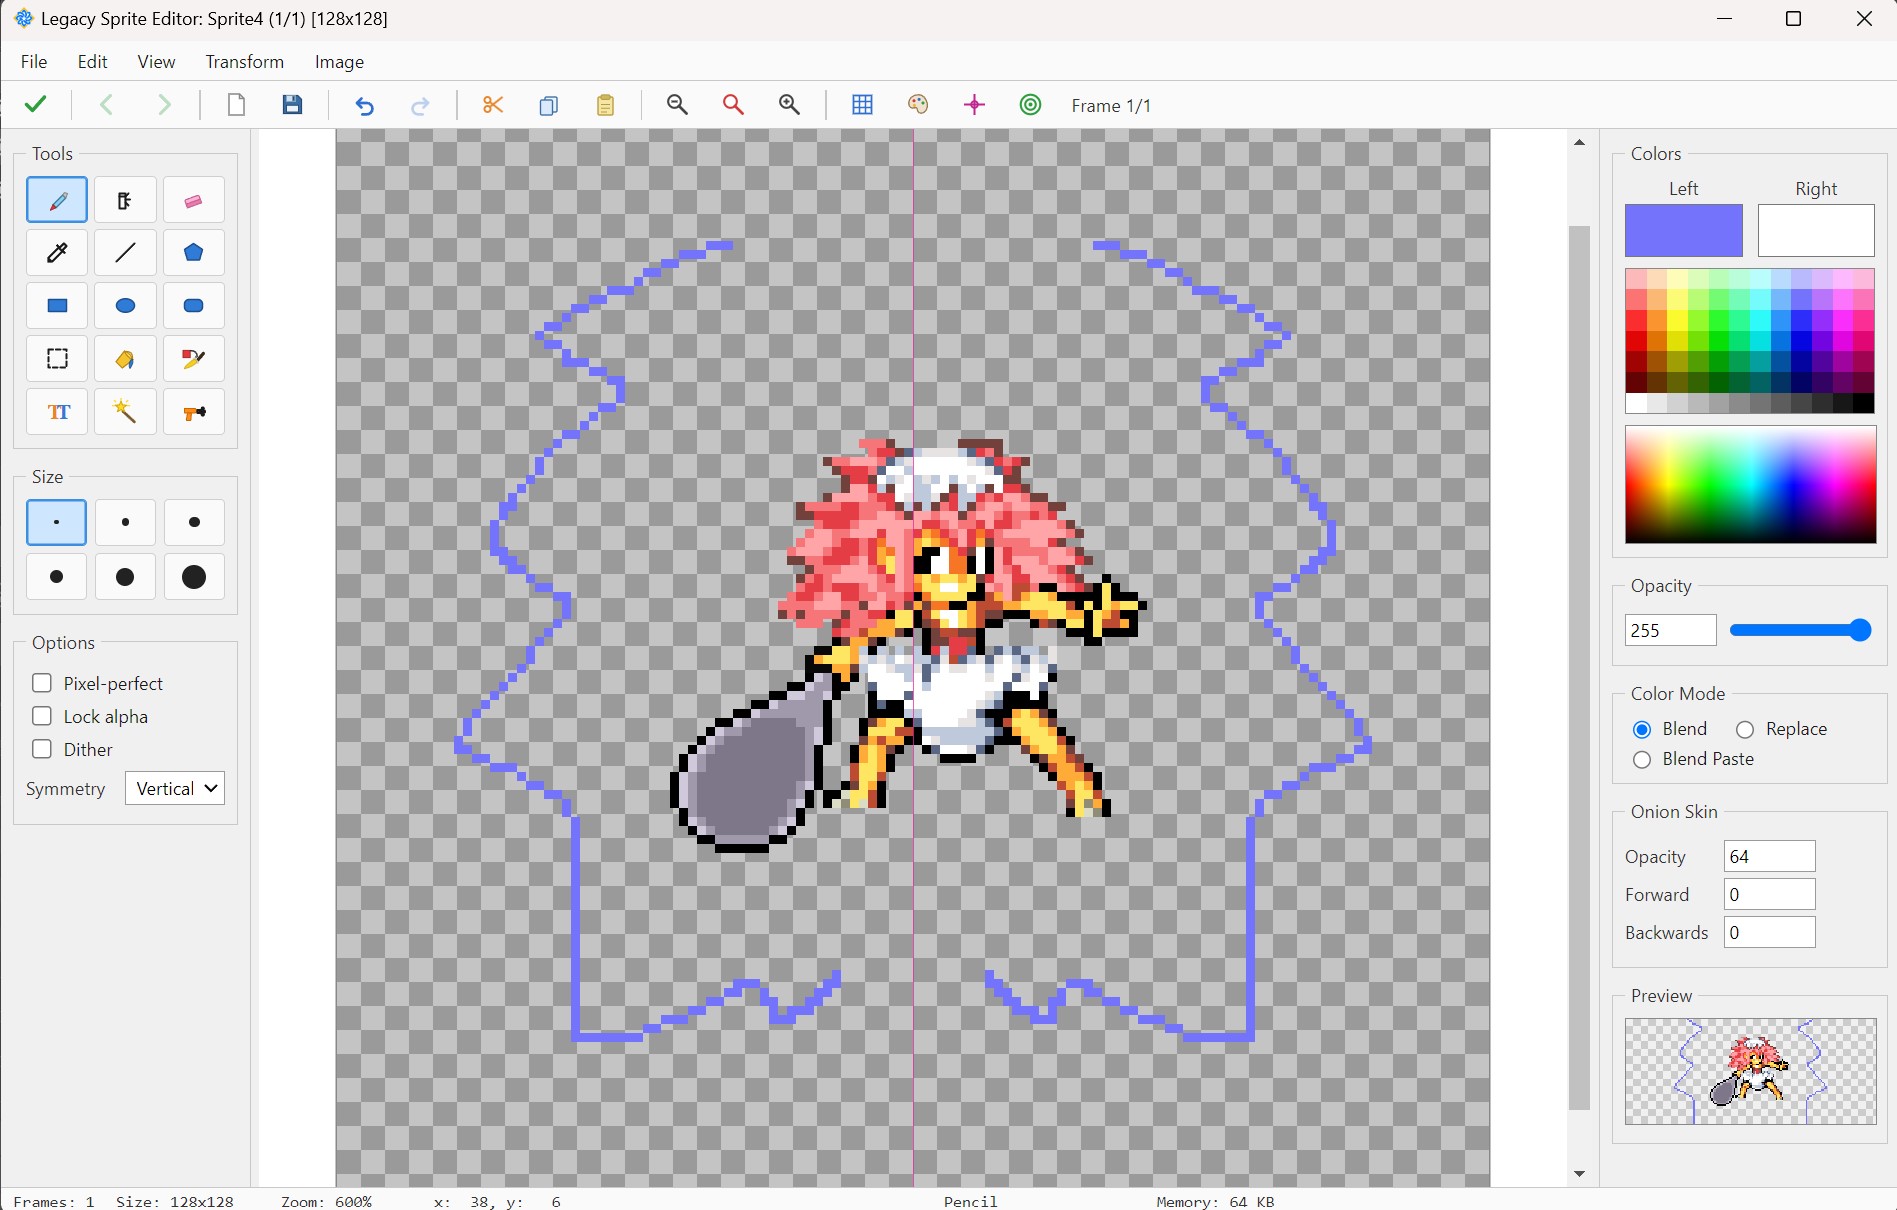This screenshot has width=1897, height=1210.
Task: Click the Opacity slider handle
Action: [x=1860, y=630]
